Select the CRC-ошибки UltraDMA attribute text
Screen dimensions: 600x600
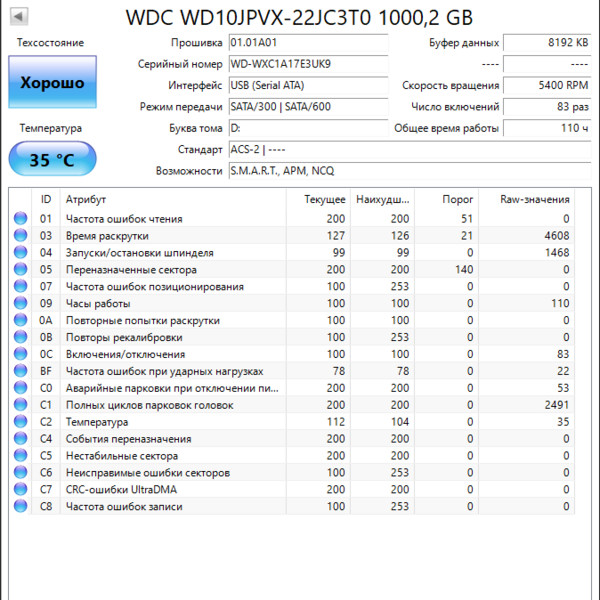121,489
